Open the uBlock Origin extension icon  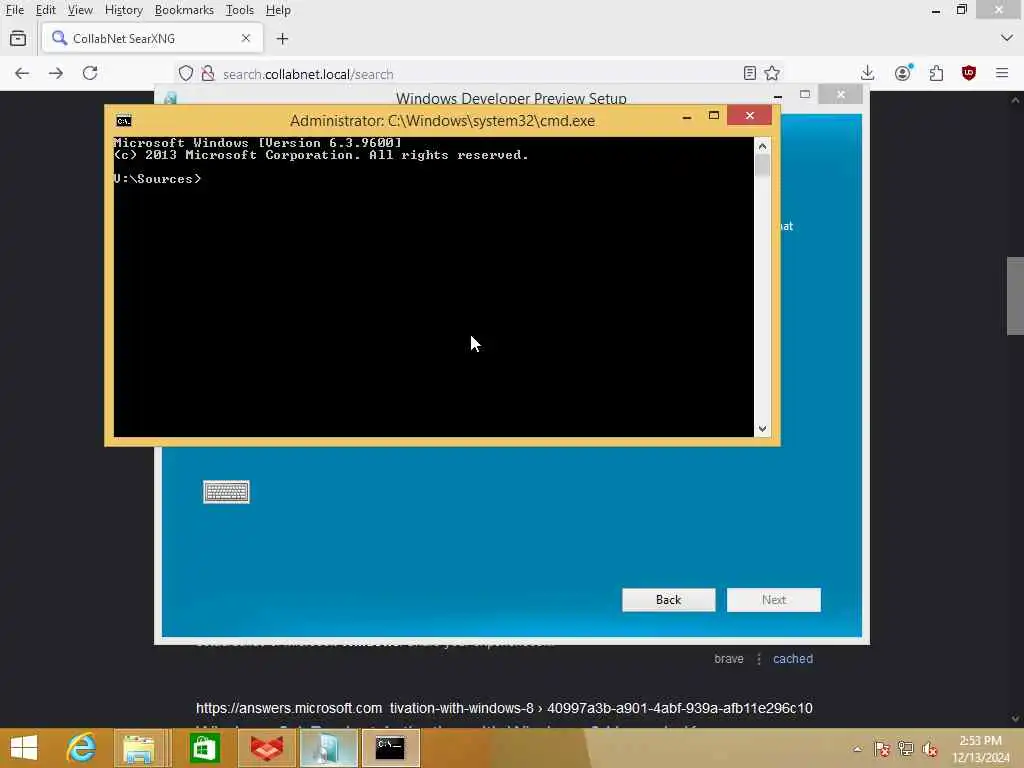point(968,73)
